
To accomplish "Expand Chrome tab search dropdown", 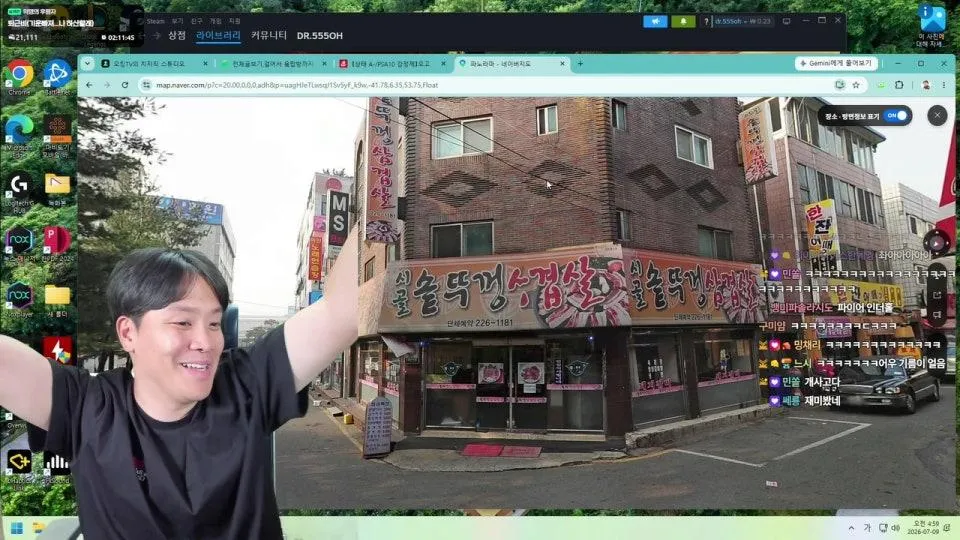I will click(x=88, y=63).
